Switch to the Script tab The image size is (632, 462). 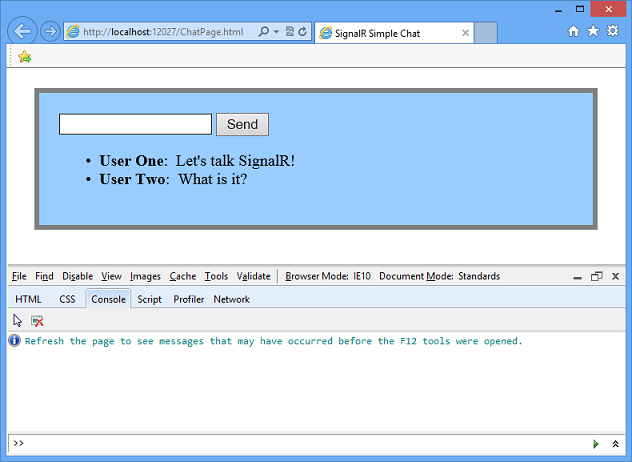click(x=149, y=299)
